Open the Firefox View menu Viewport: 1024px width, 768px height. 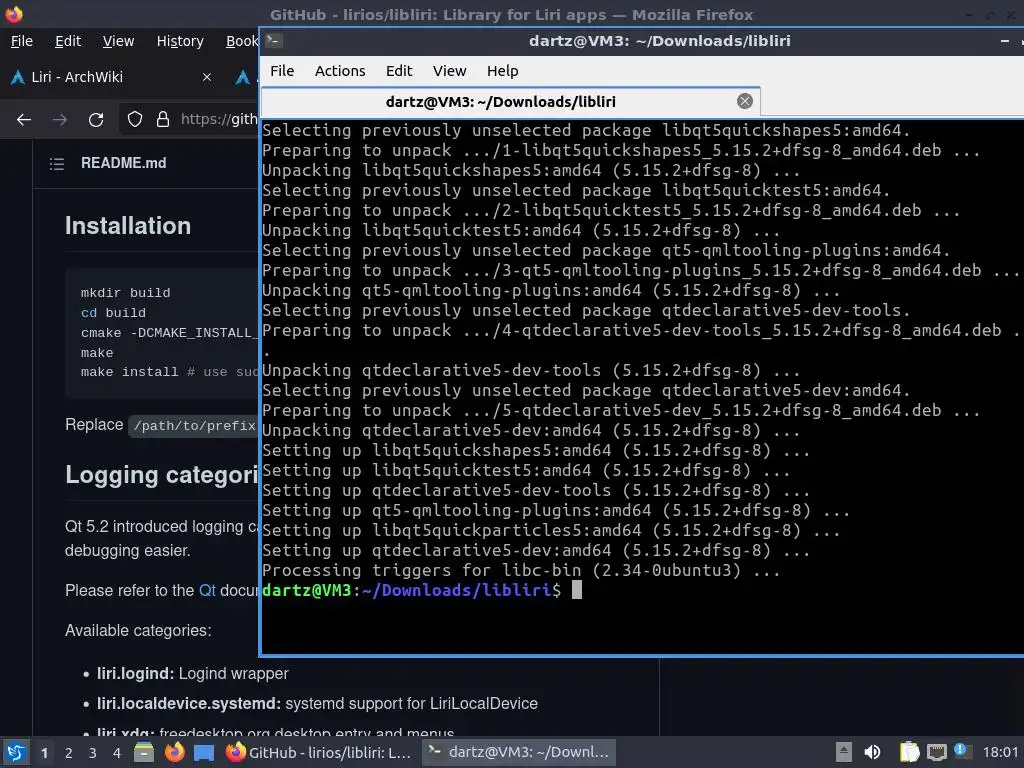coord(118,41)
